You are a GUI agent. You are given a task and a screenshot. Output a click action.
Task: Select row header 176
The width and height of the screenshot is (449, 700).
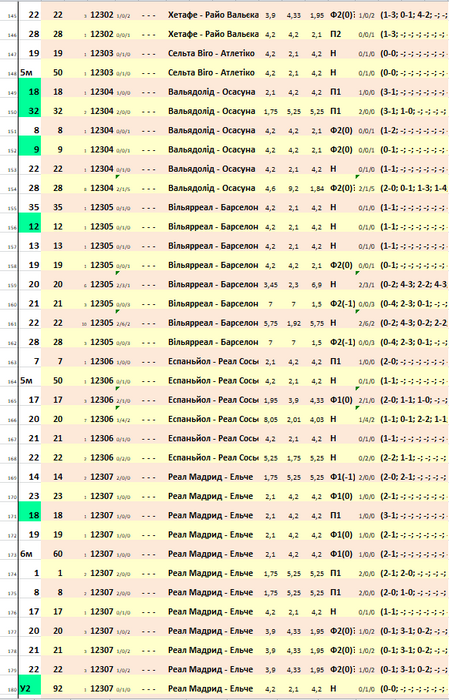[12, 613]
